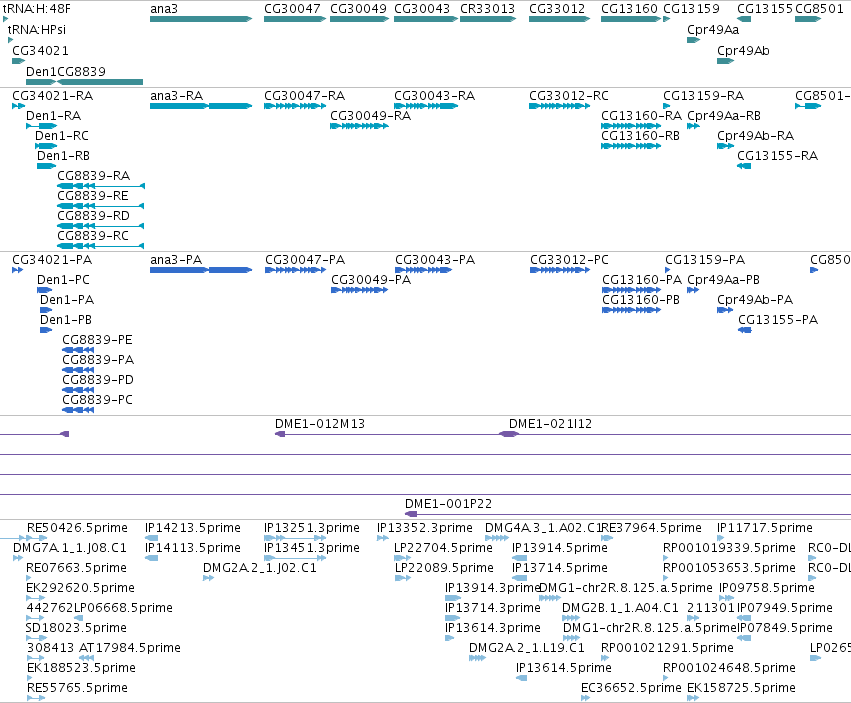Click the CG33012-PC protein label
851x703 pixels.
coord(569,260)
